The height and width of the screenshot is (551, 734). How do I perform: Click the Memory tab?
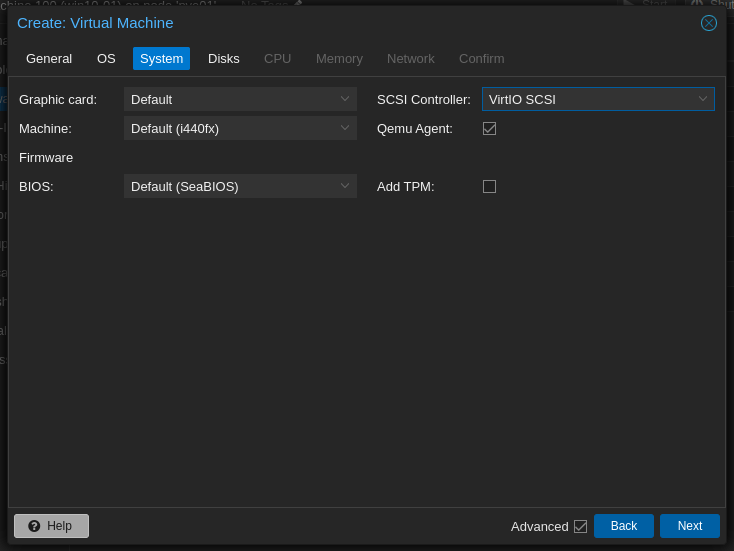[339, 59]
